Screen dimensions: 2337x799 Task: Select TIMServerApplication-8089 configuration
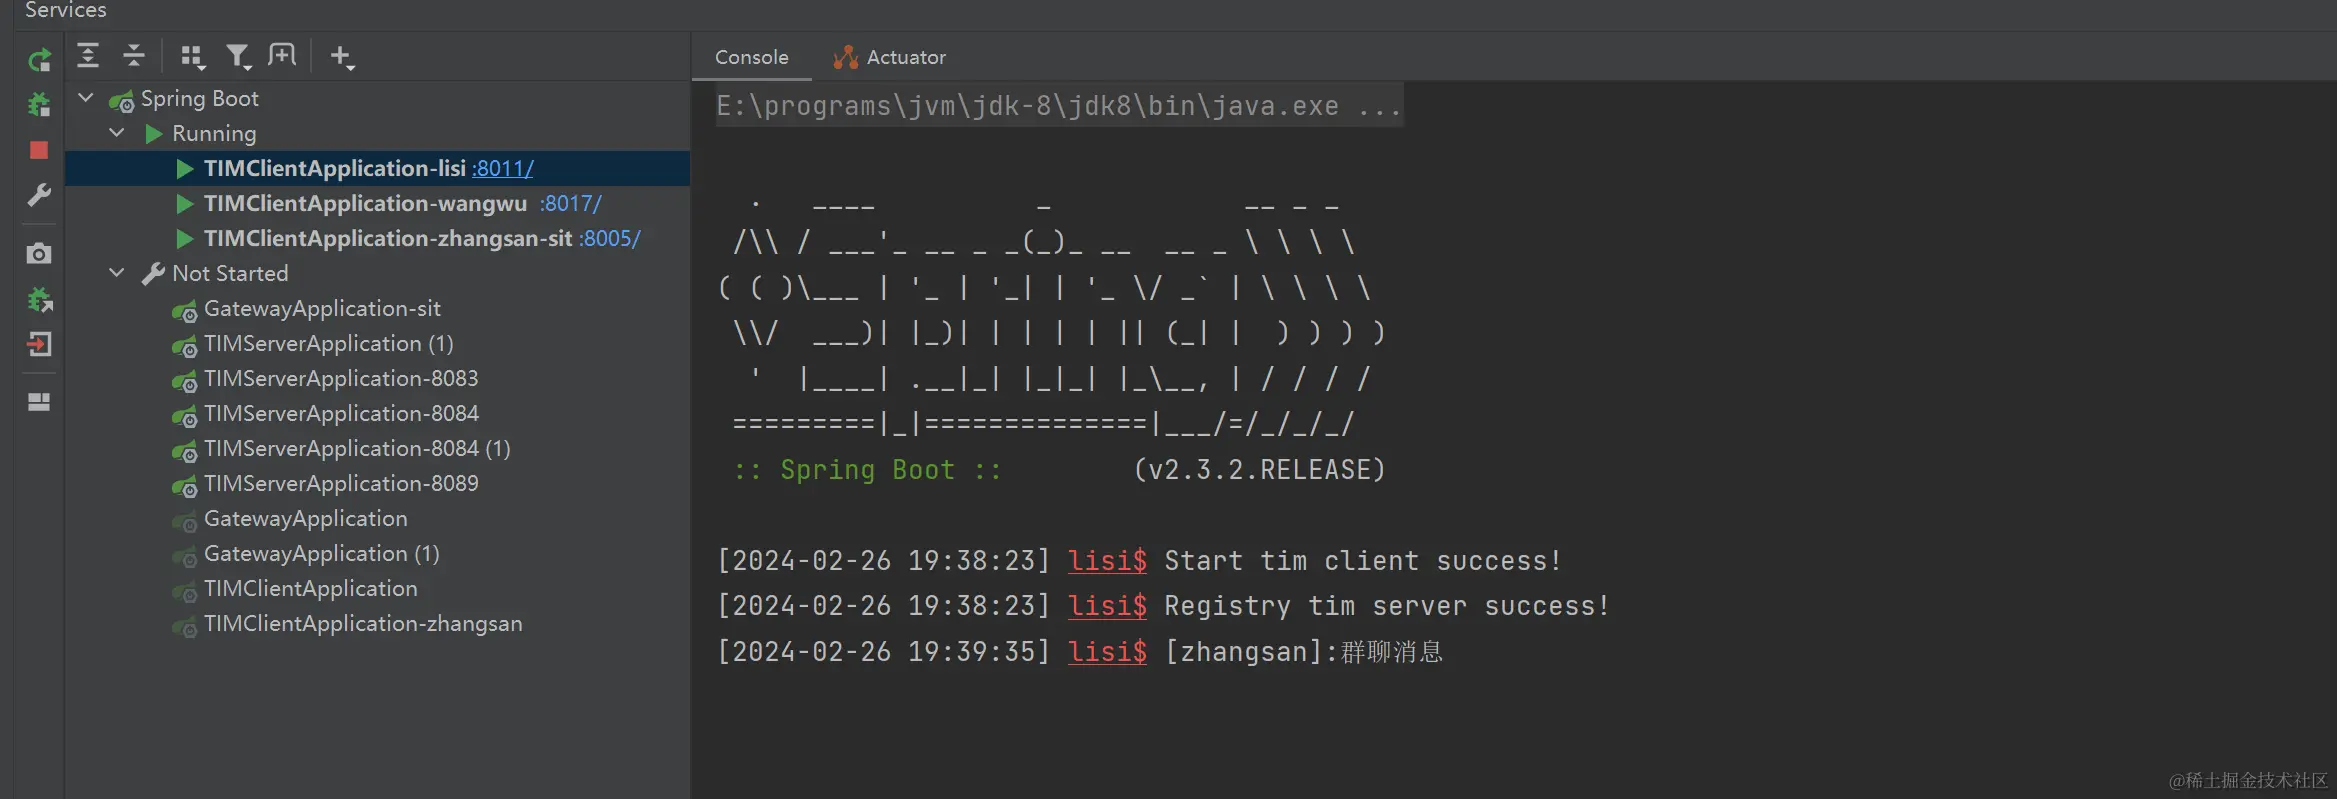pos(341,483)
